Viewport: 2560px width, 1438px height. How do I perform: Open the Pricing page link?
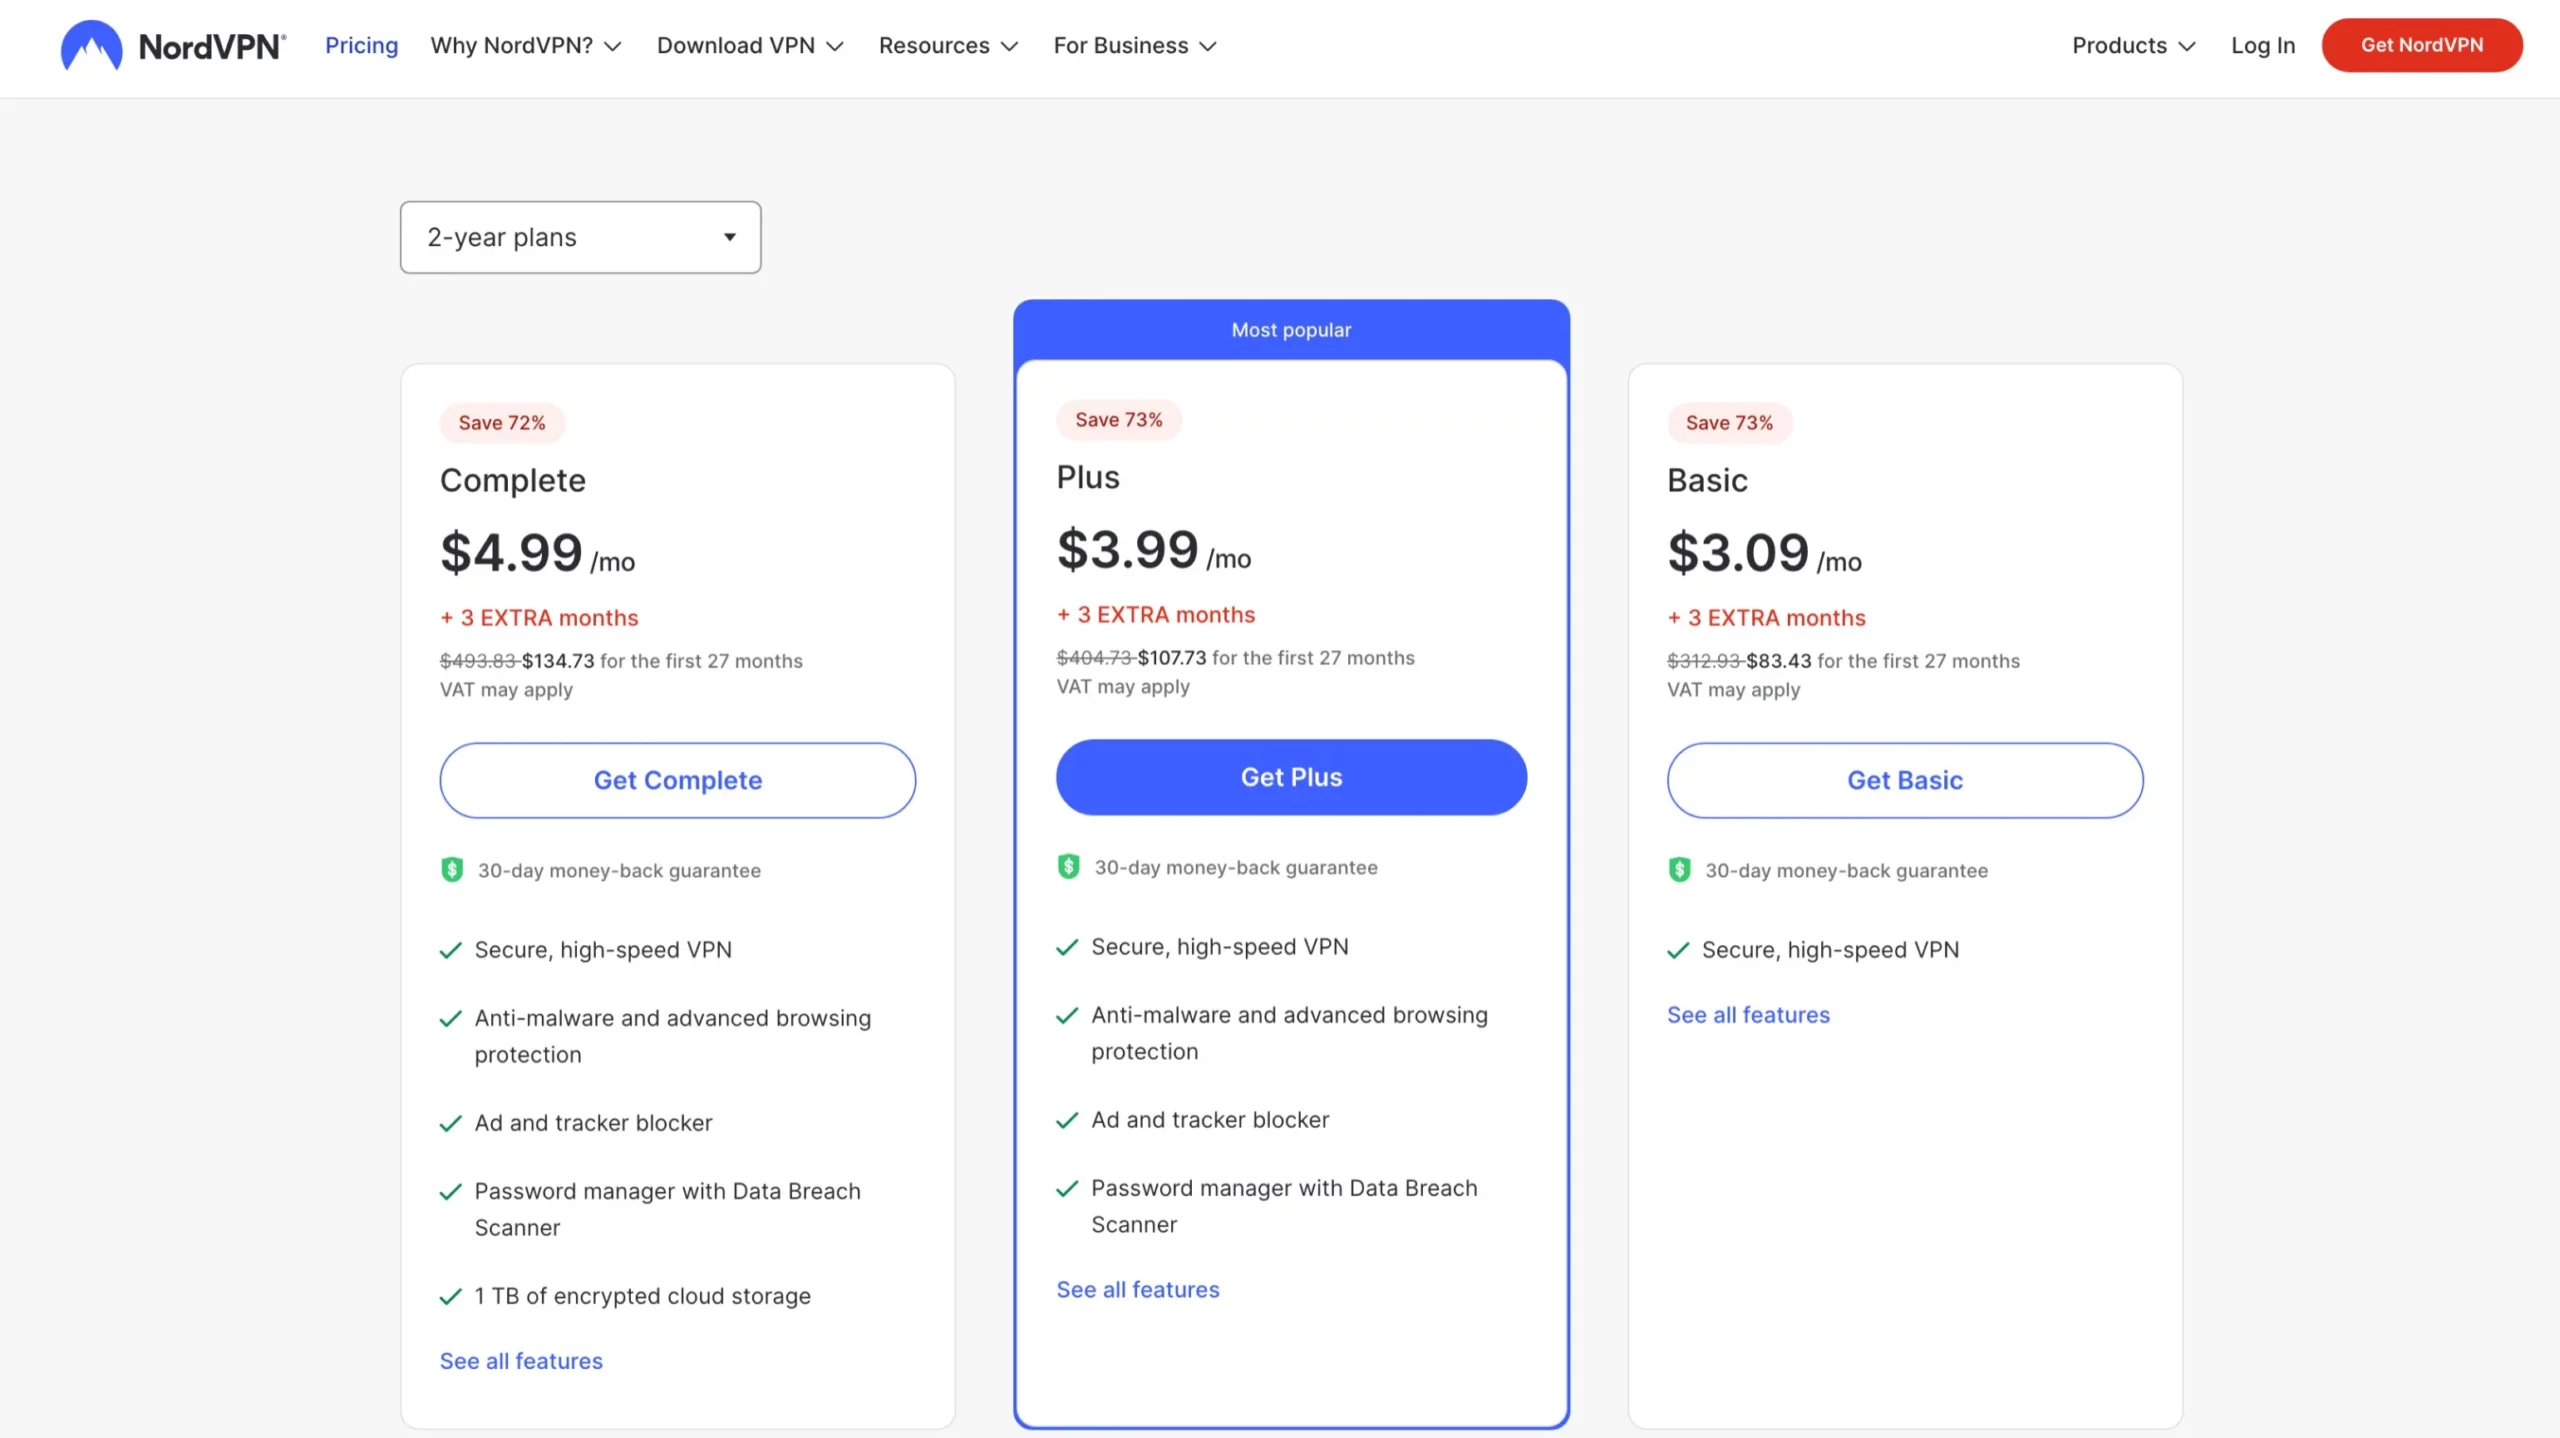click(x=361, y=45)
